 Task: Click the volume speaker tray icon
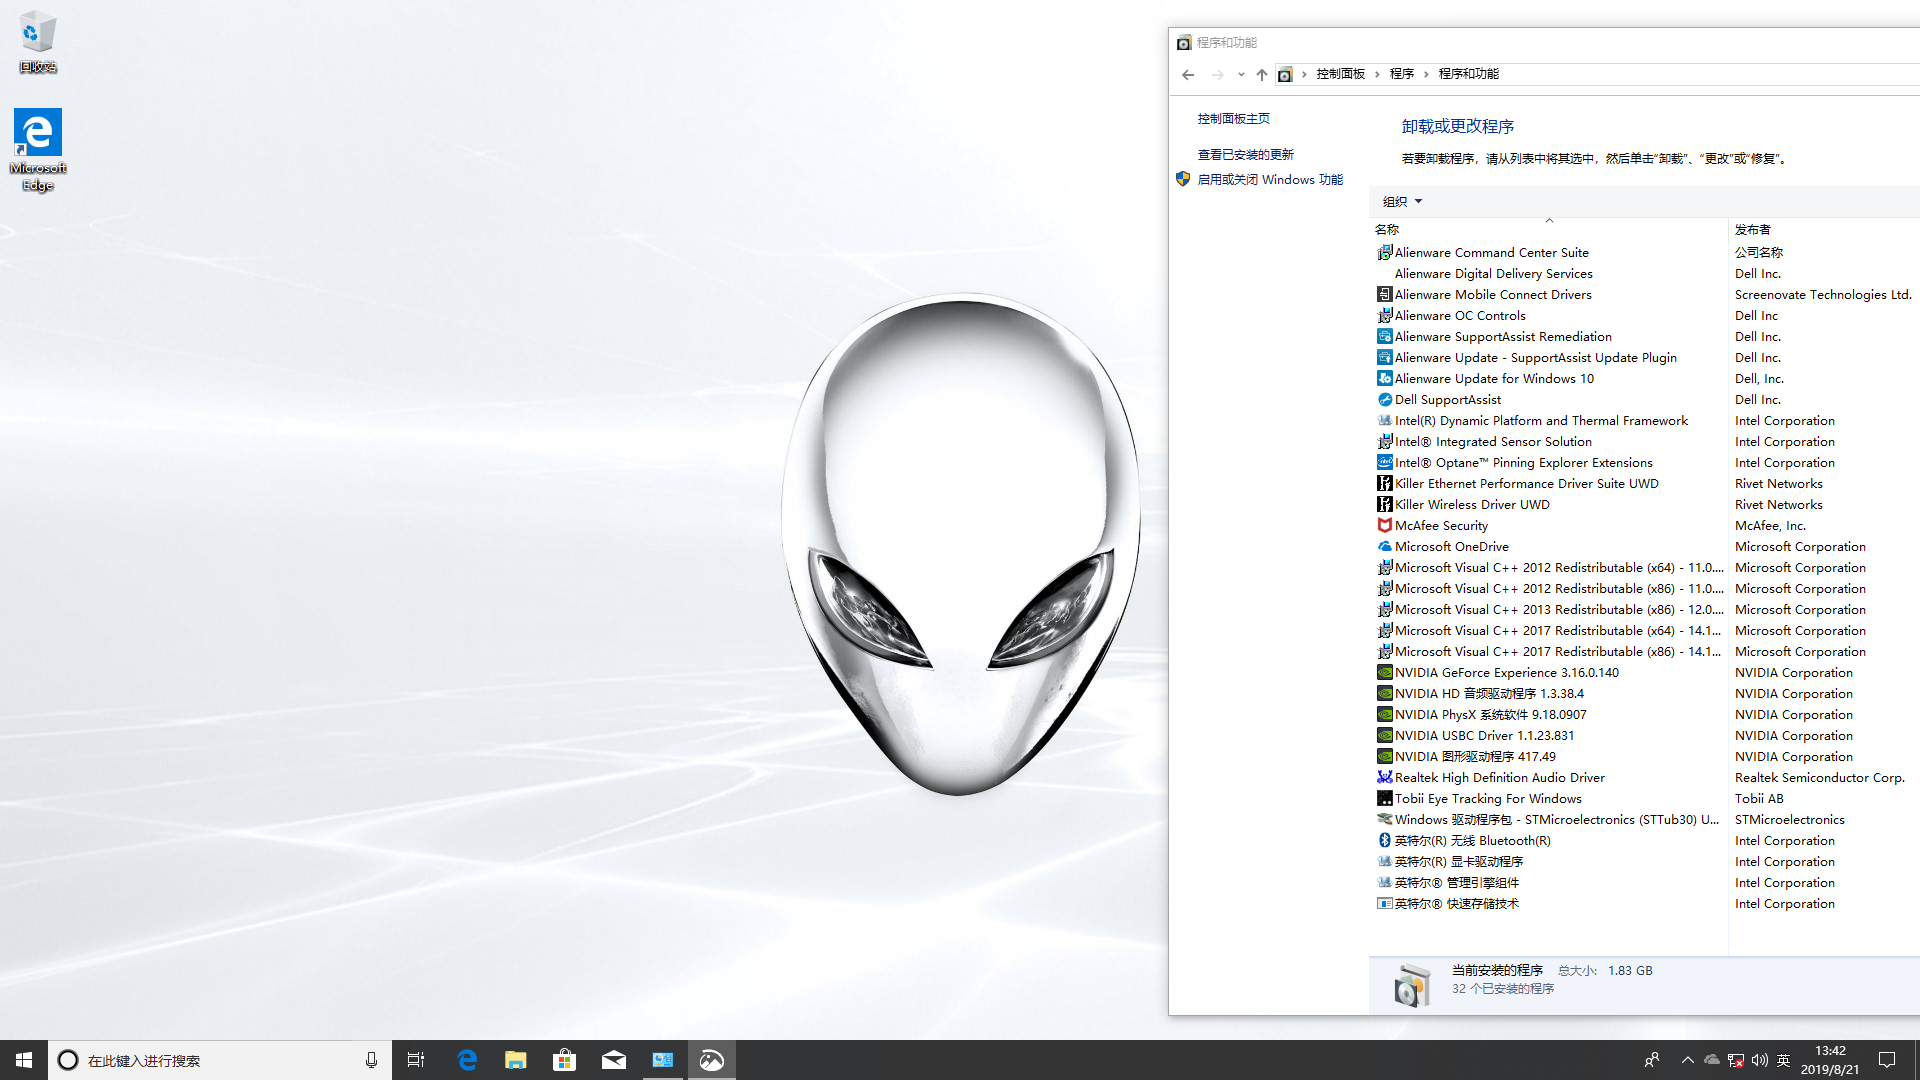click(1760, 1060)
